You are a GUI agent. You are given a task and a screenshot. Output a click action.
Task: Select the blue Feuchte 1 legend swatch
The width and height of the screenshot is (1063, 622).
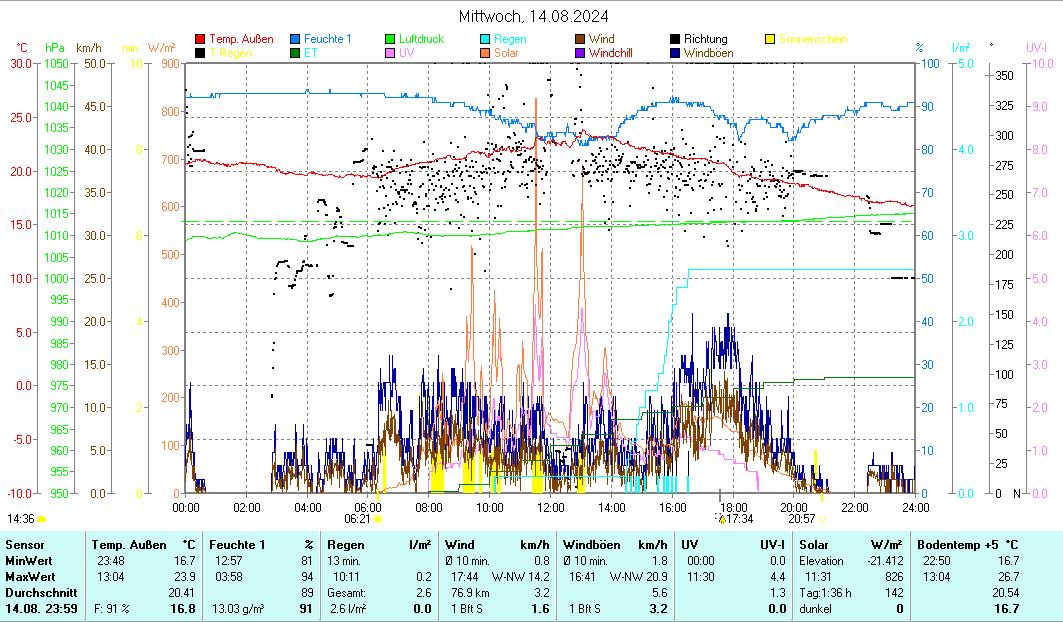click(x=295, y=40)
